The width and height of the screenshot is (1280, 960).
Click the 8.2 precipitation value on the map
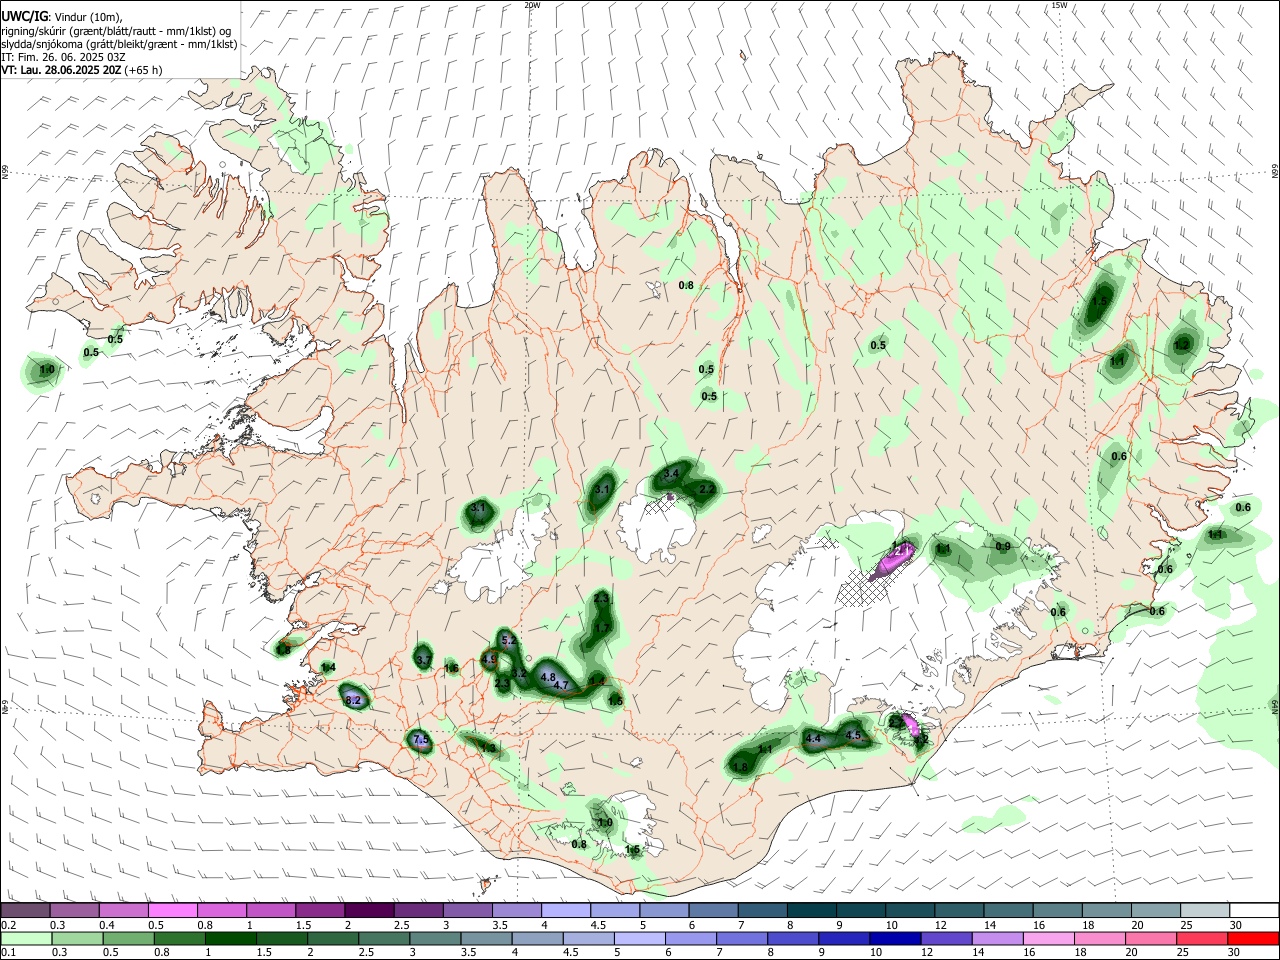[x=353, y=700]
